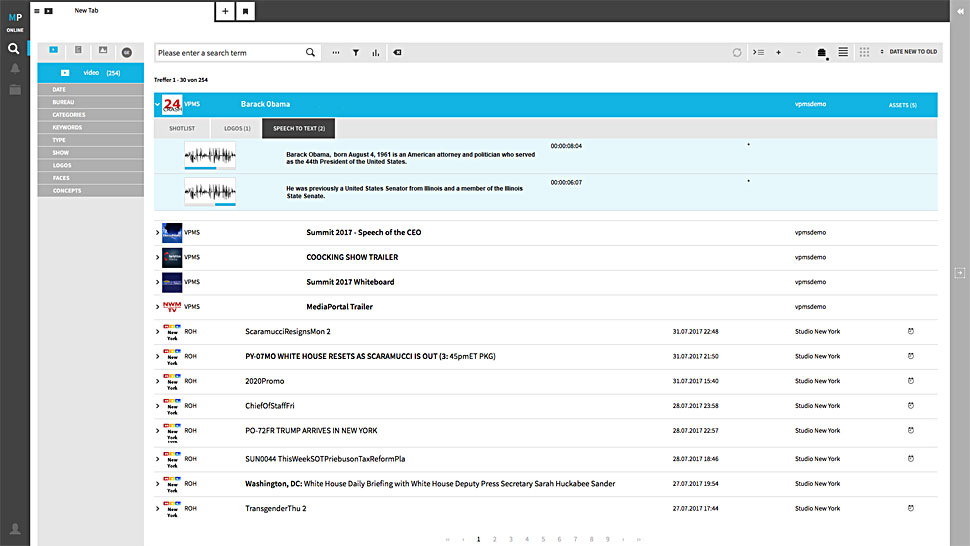Open the funnel filter icon

[356, 53]
